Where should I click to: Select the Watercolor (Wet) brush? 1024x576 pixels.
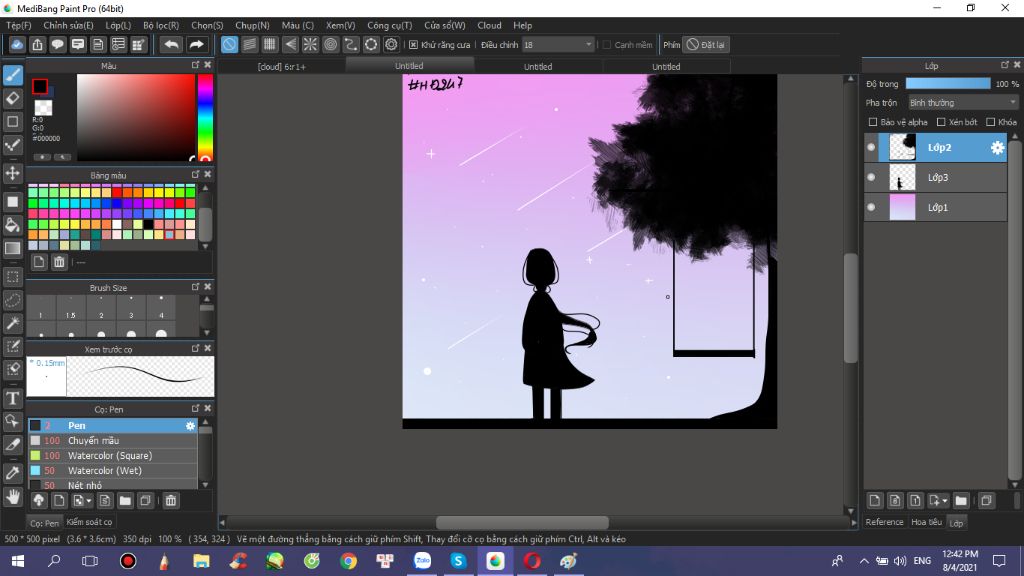click(112, 471)
